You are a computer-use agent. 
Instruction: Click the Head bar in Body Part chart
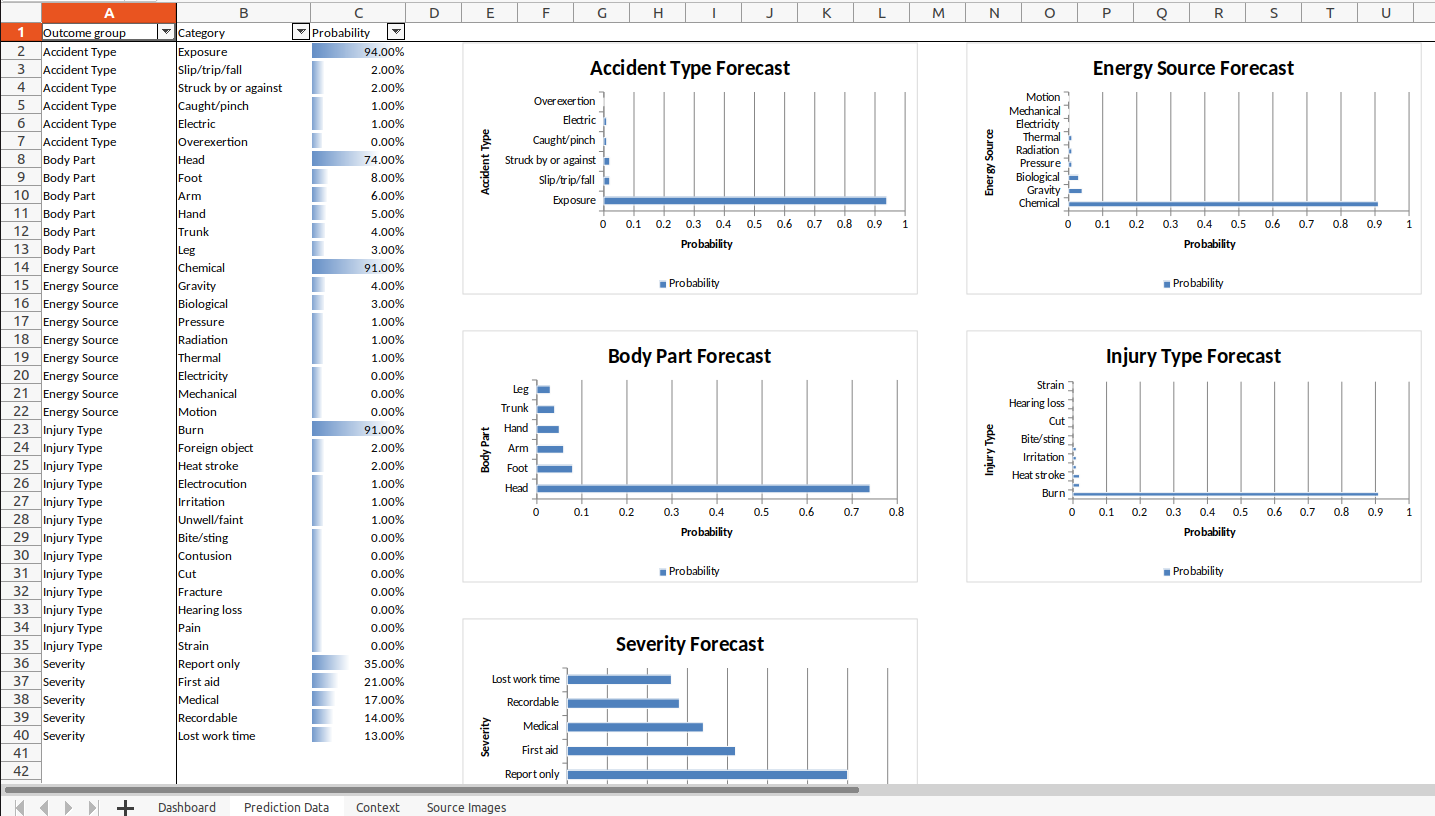pos(703,488)
